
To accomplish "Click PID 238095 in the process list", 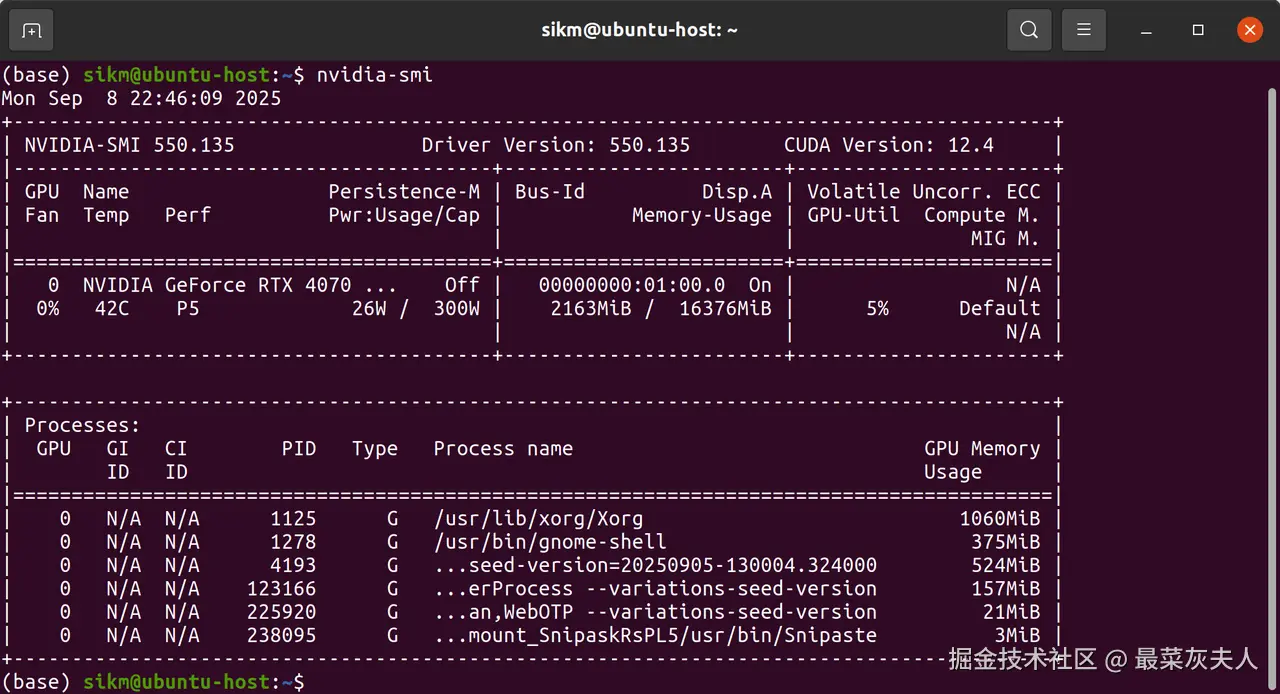I will click(x=281, y=636).
